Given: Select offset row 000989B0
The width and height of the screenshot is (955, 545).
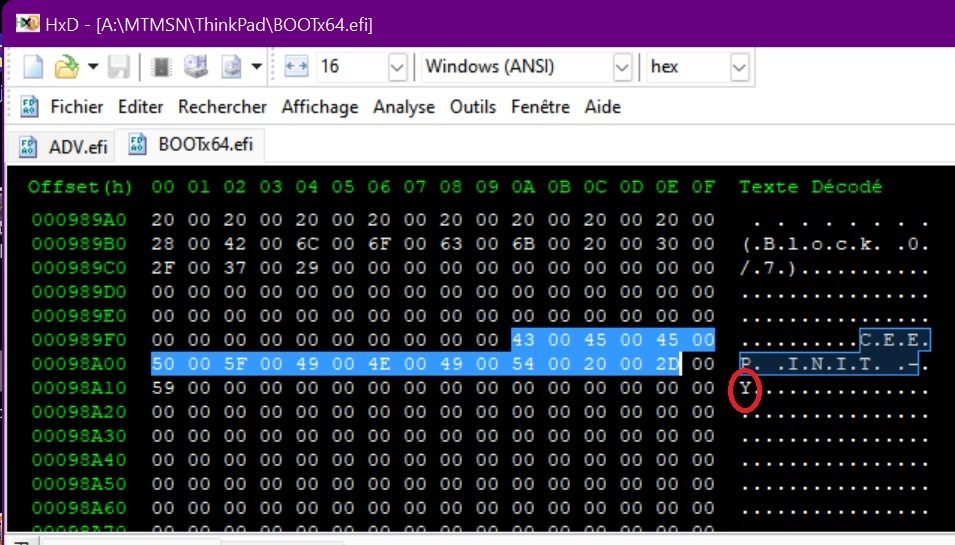Looking at the screenshot, I should (79, 244).
